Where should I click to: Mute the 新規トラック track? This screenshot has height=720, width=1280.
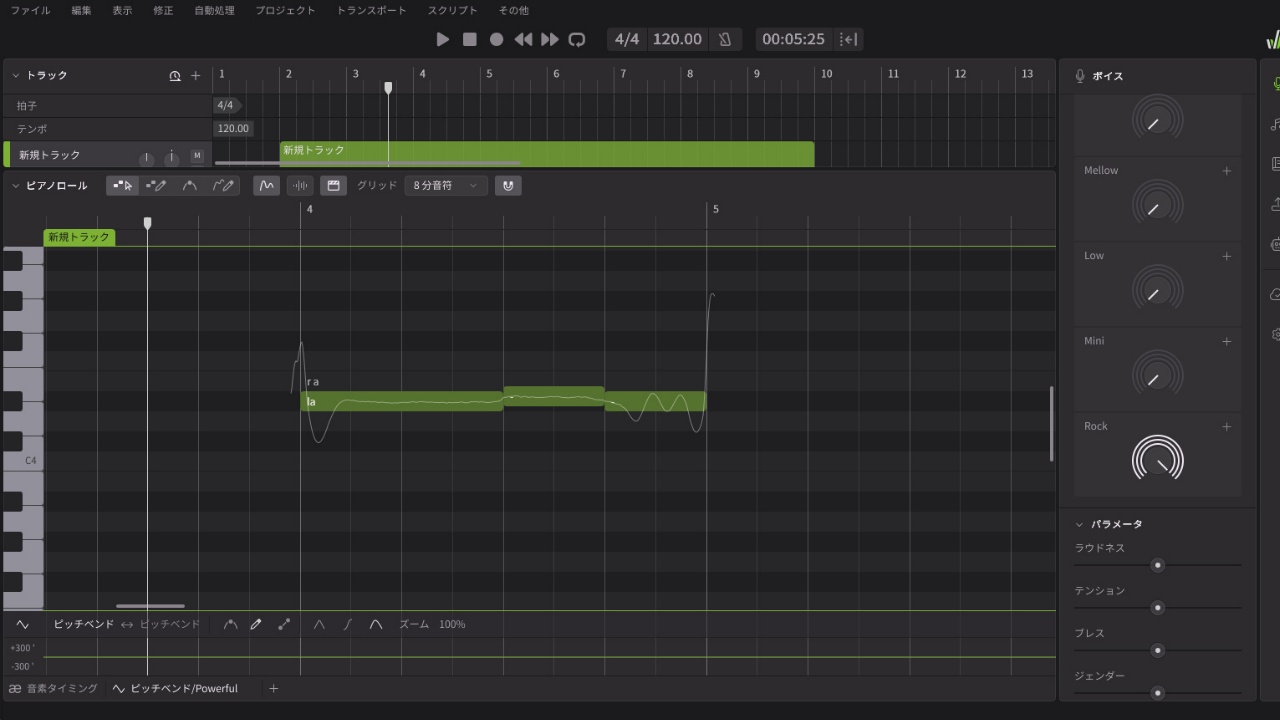(x=197, y=156)
